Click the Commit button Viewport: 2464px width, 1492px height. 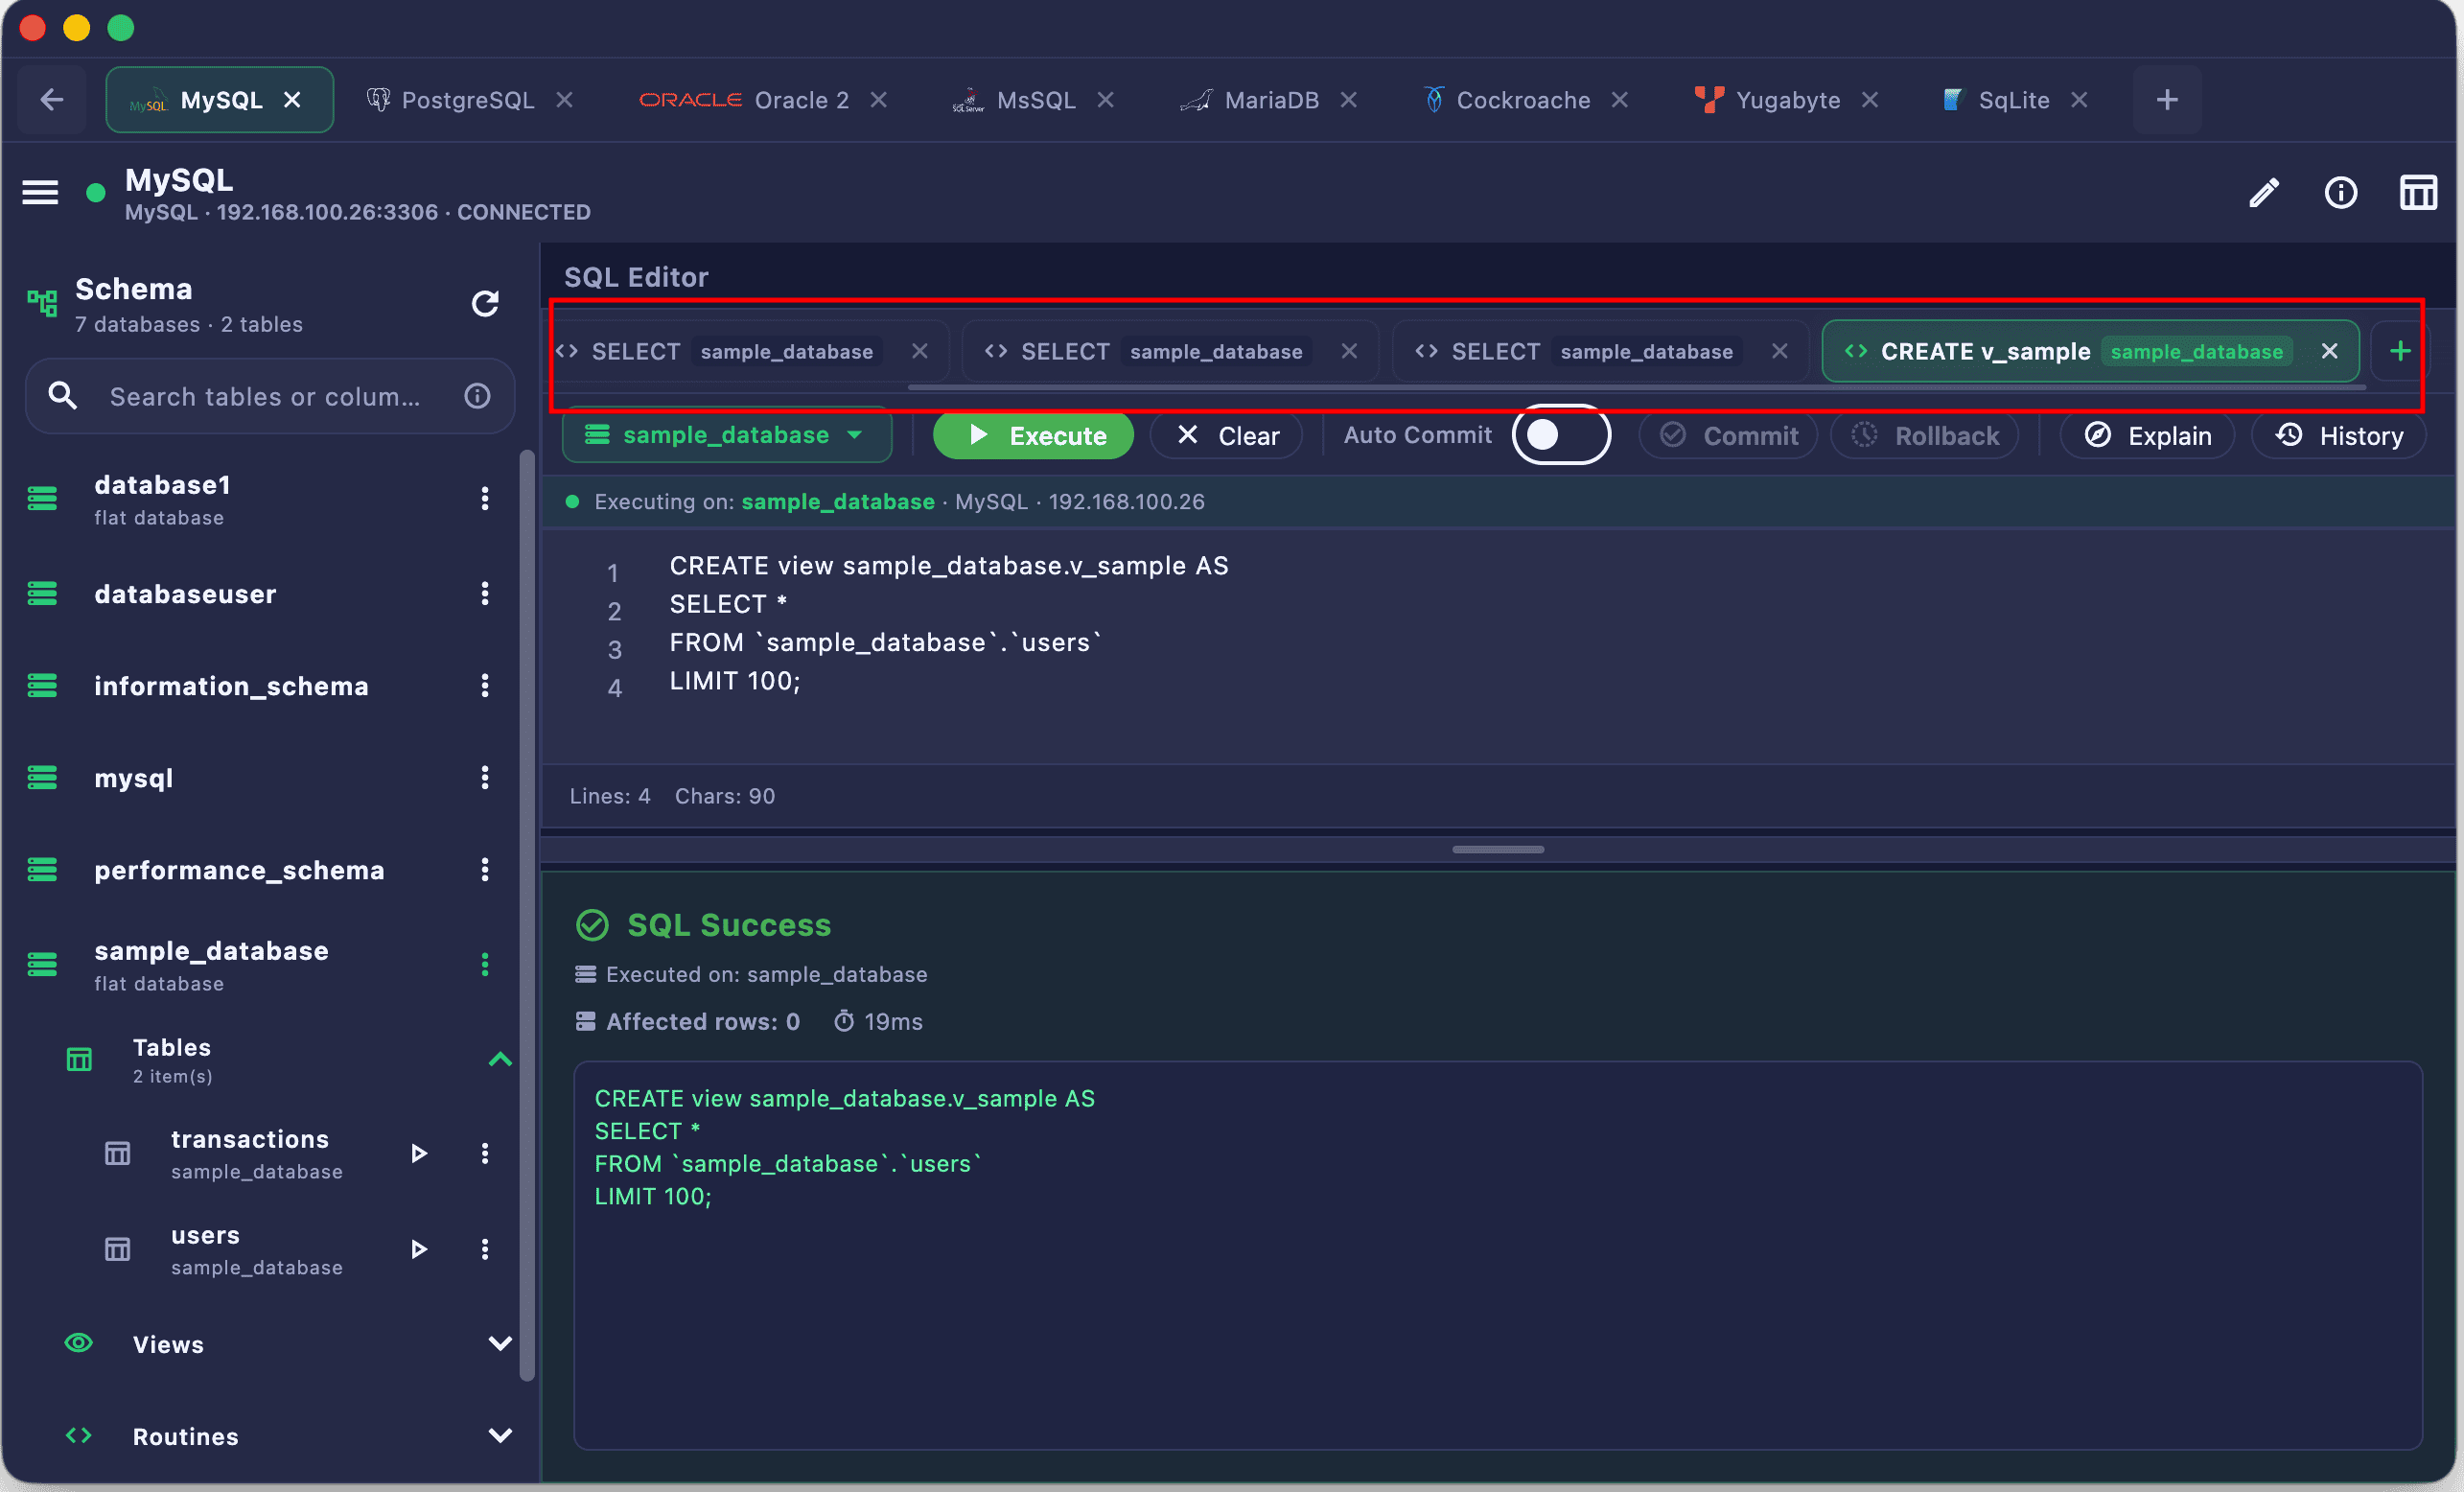[x=1728, y=436]
